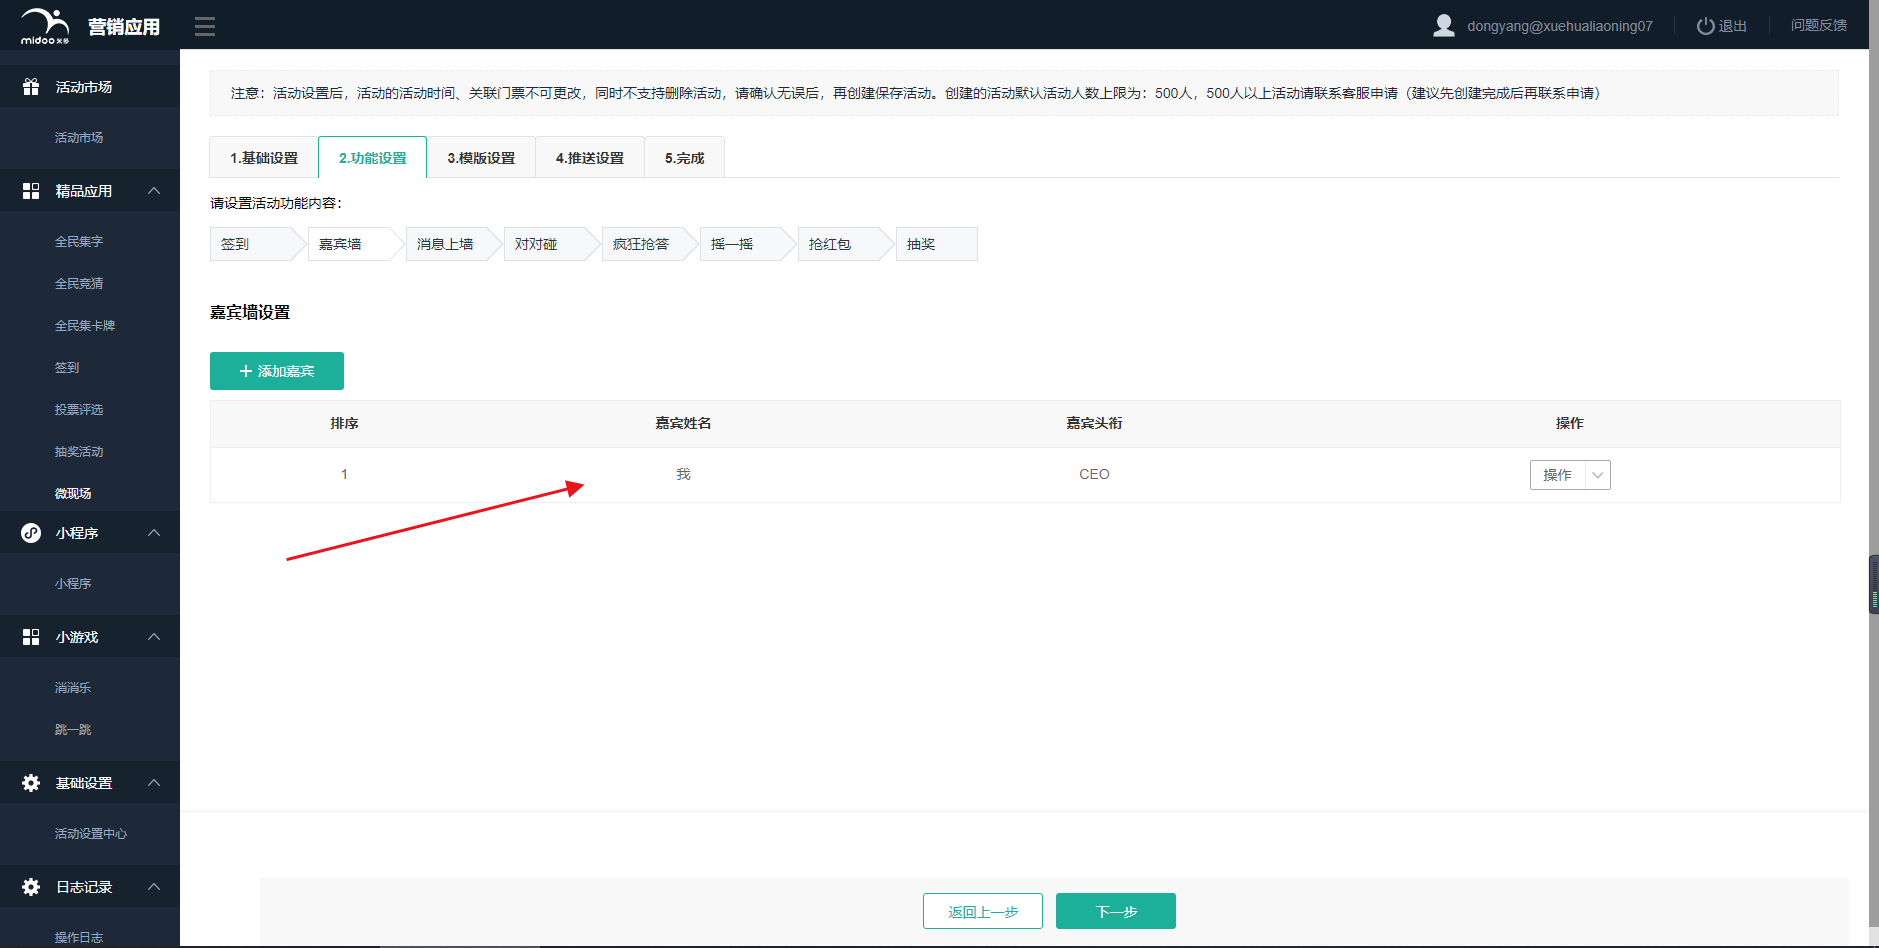Open 抽奖活动 in the sidebar
The width and height of the screenshot is (1879, 948).
point(79,451)
